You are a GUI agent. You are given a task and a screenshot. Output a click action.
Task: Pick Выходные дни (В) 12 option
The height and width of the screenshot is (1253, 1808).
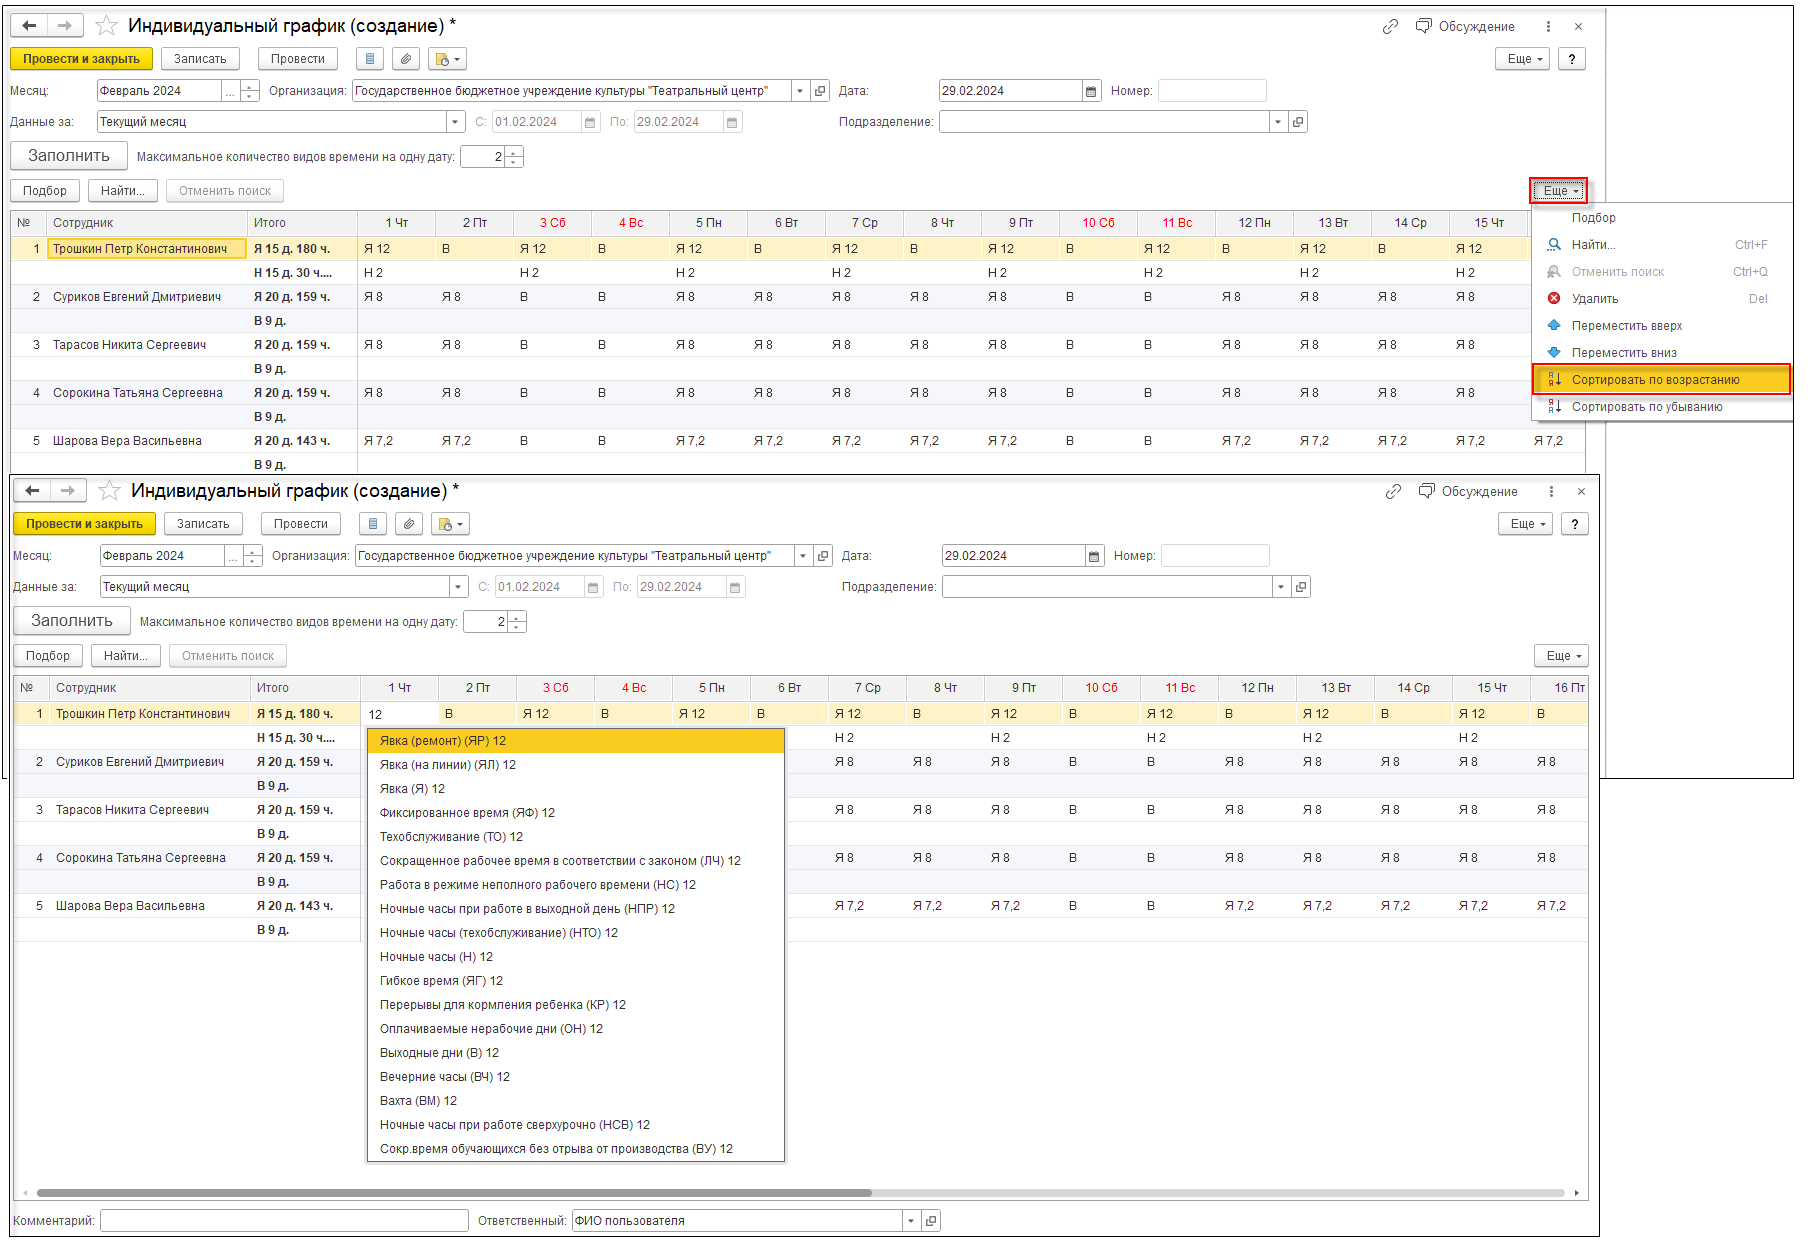[576, 1053]
